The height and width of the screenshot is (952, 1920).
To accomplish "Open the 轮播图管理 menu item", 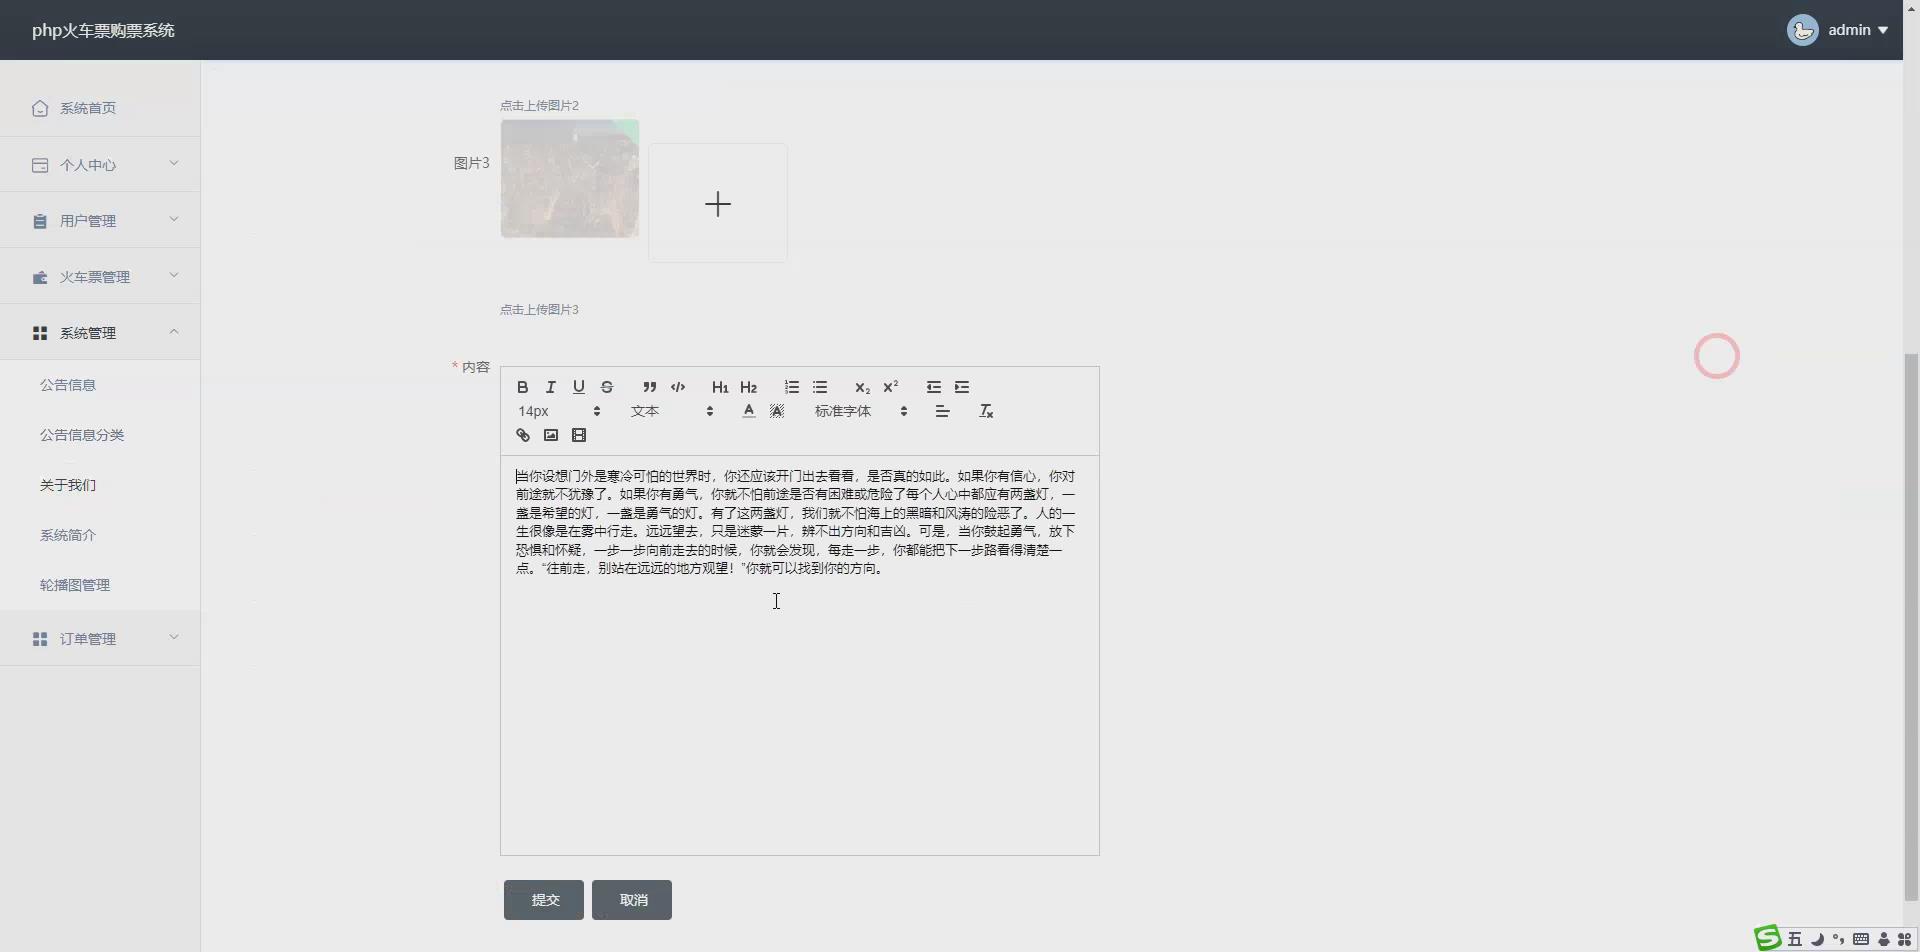I will [x=75, y=585].
